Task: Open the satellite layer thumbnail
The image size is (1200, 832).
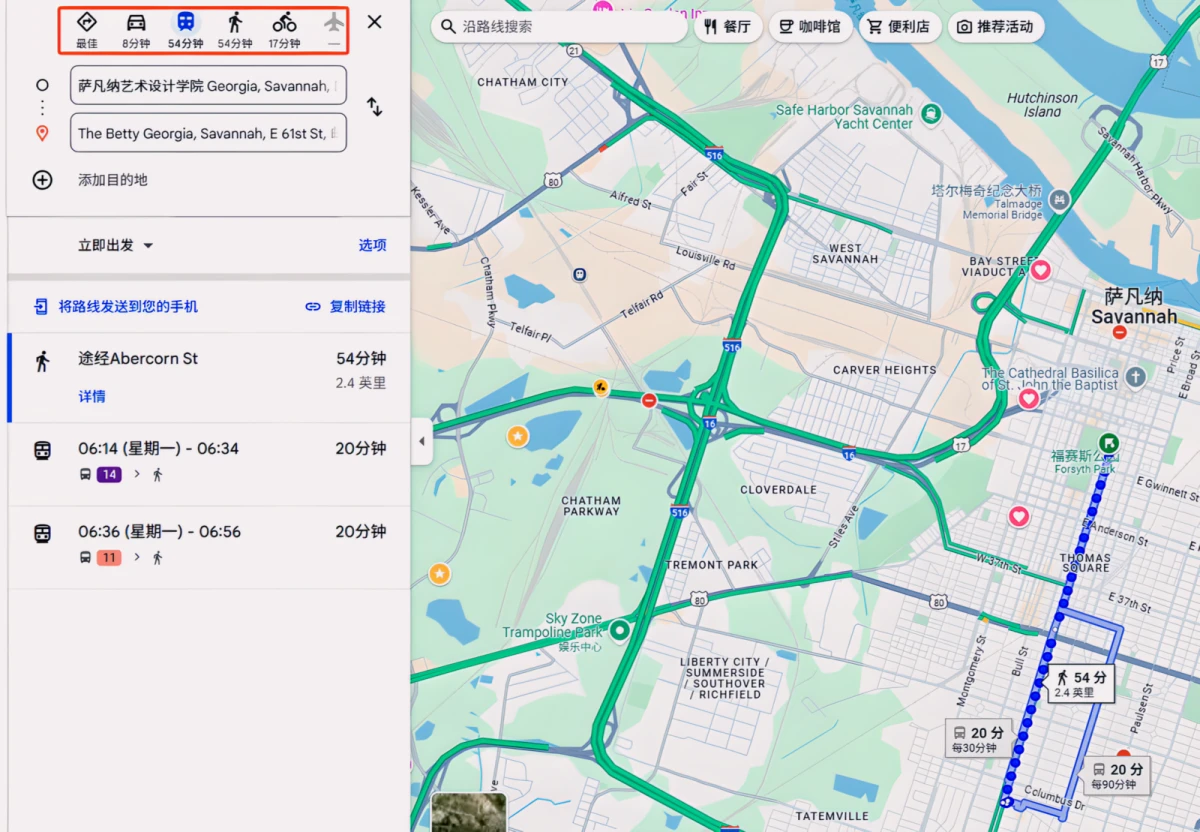Action: (469, 812)
